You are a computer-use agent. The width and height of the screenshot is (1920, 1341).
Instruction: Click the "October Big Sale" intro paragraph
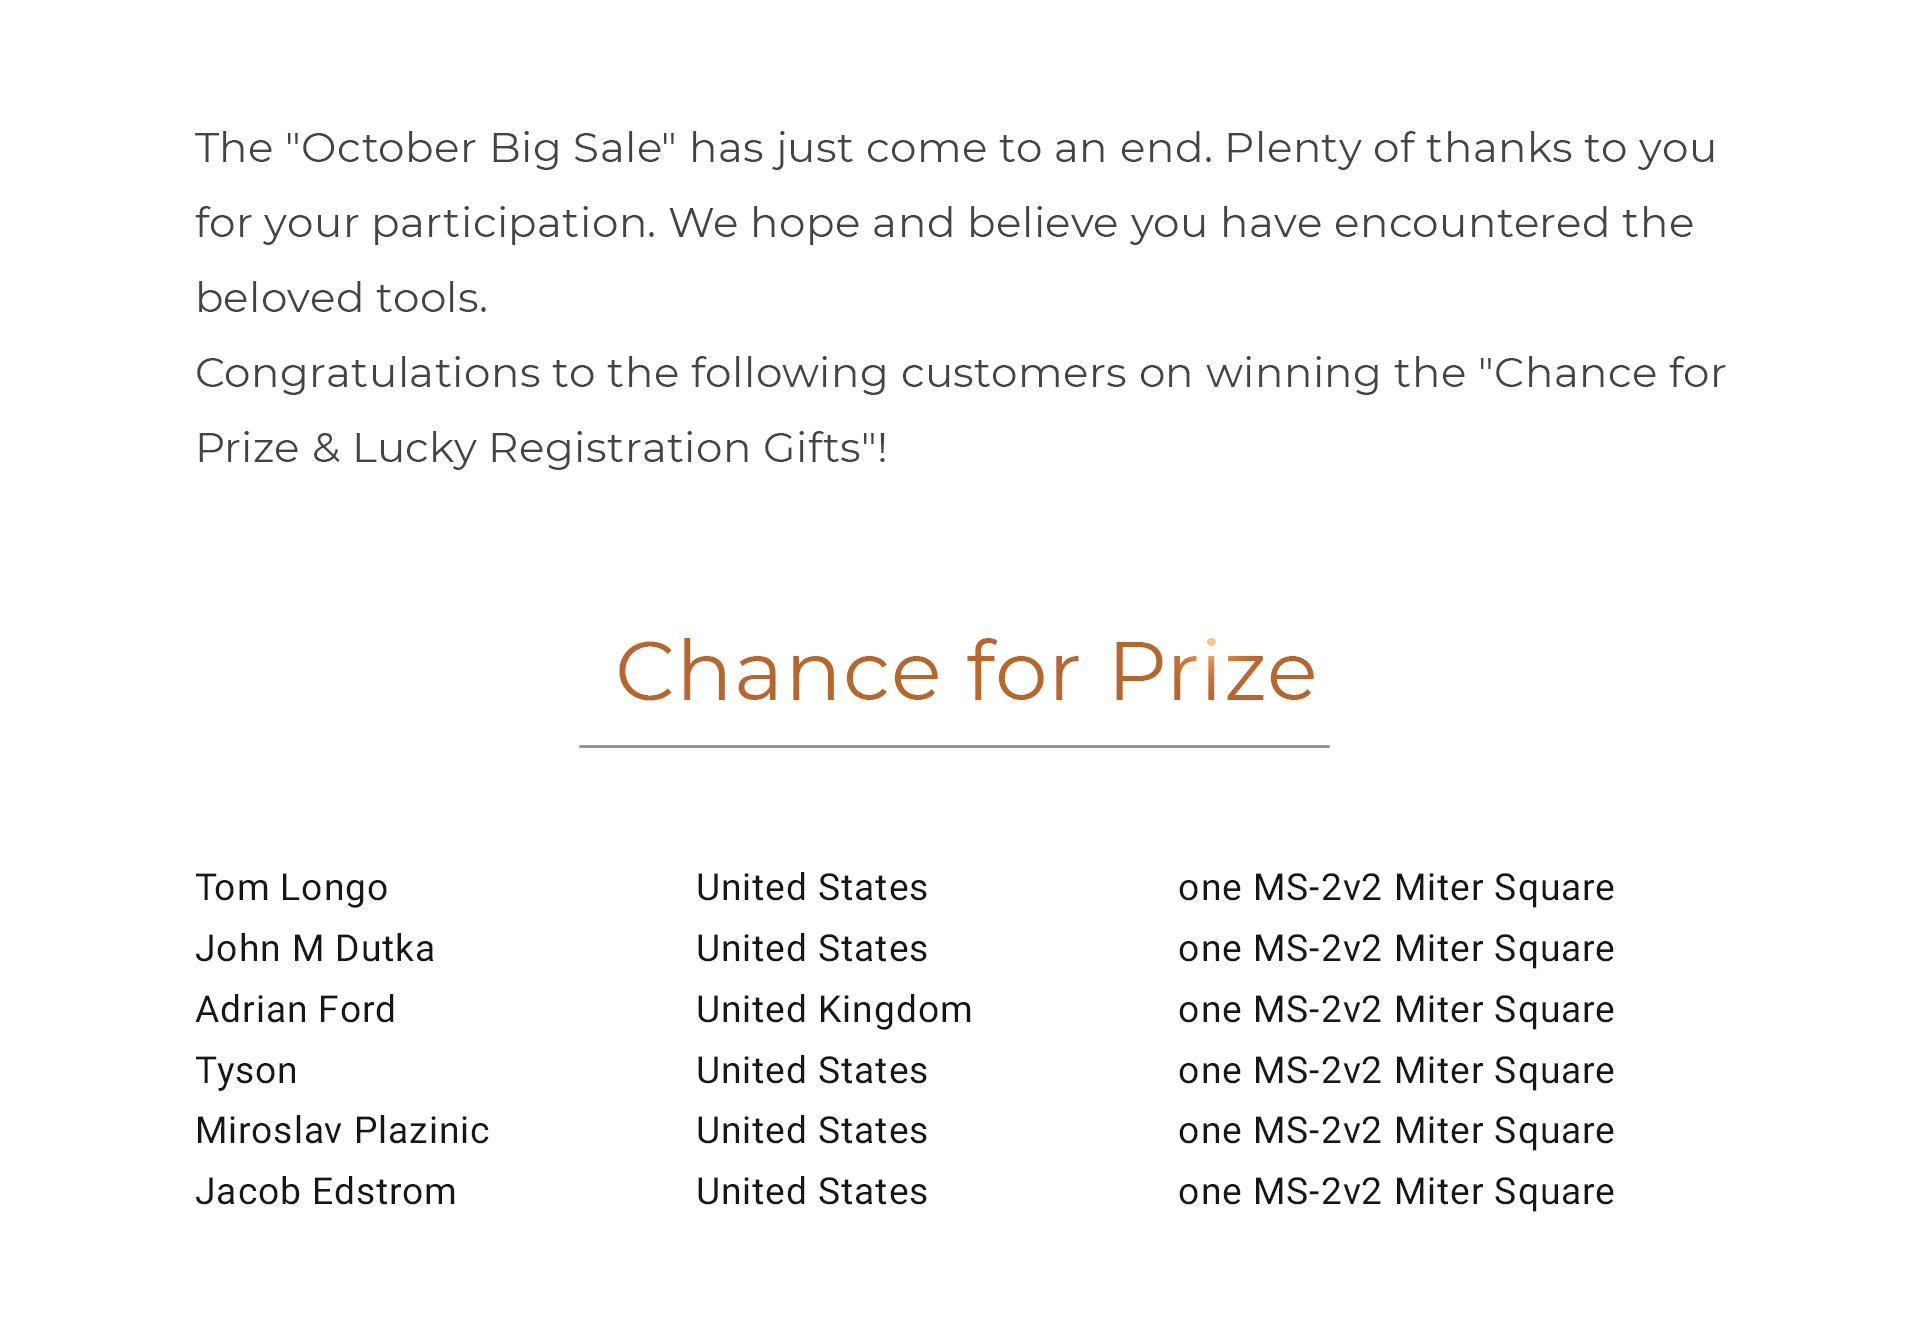click(x=955, y=222)
